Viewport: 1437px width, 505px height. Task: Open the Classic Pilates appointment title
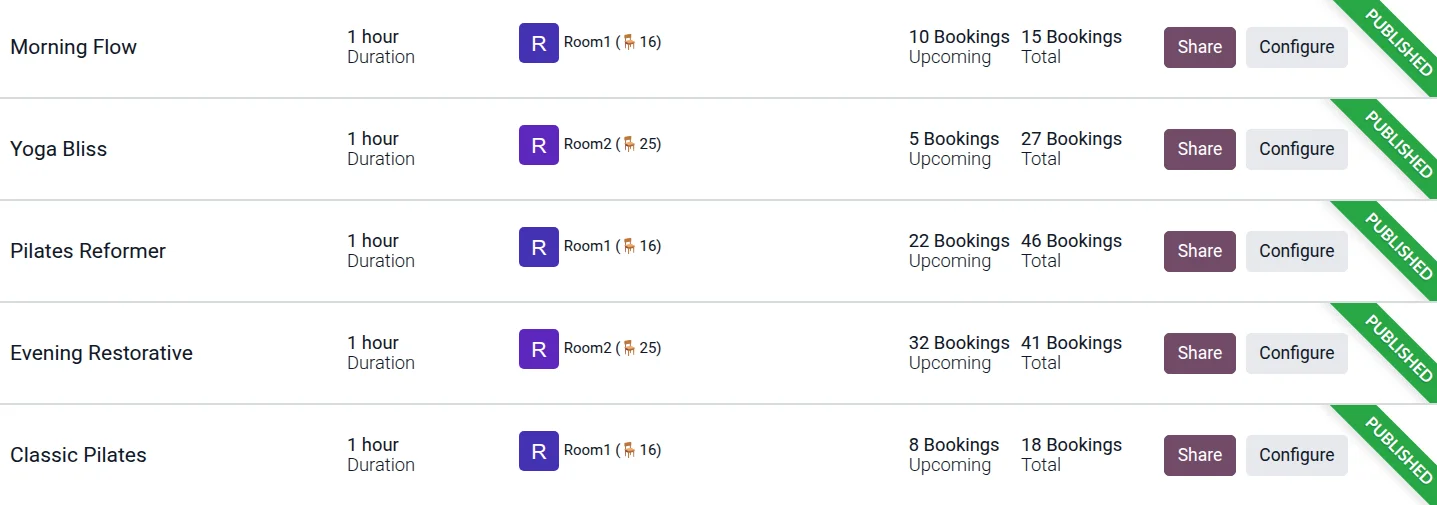78,455
